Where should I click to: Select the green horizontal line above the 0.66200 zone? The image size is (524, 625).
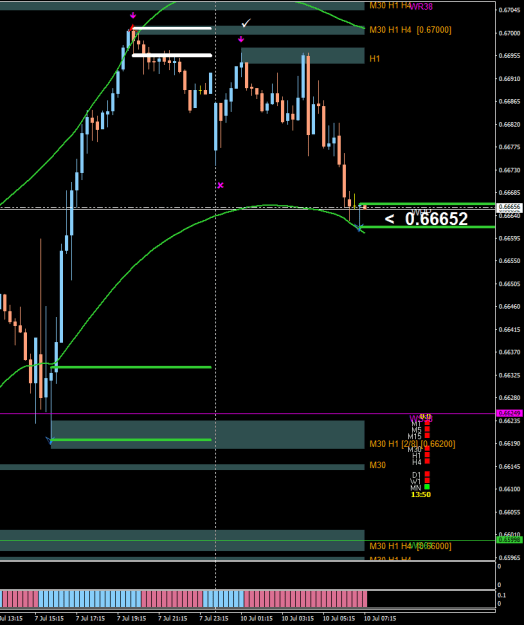[x=131, y=367]
